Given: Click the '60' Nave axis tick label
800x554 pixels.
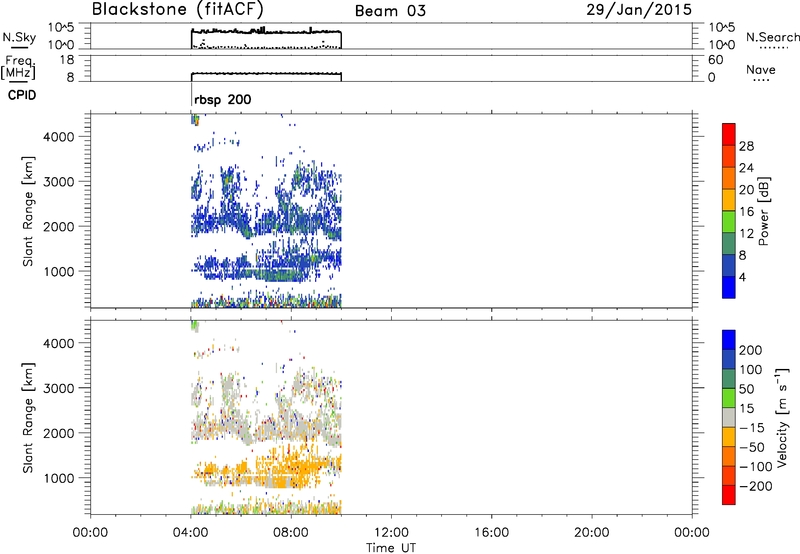Looking at the screenshot, I should pos(716,60).
